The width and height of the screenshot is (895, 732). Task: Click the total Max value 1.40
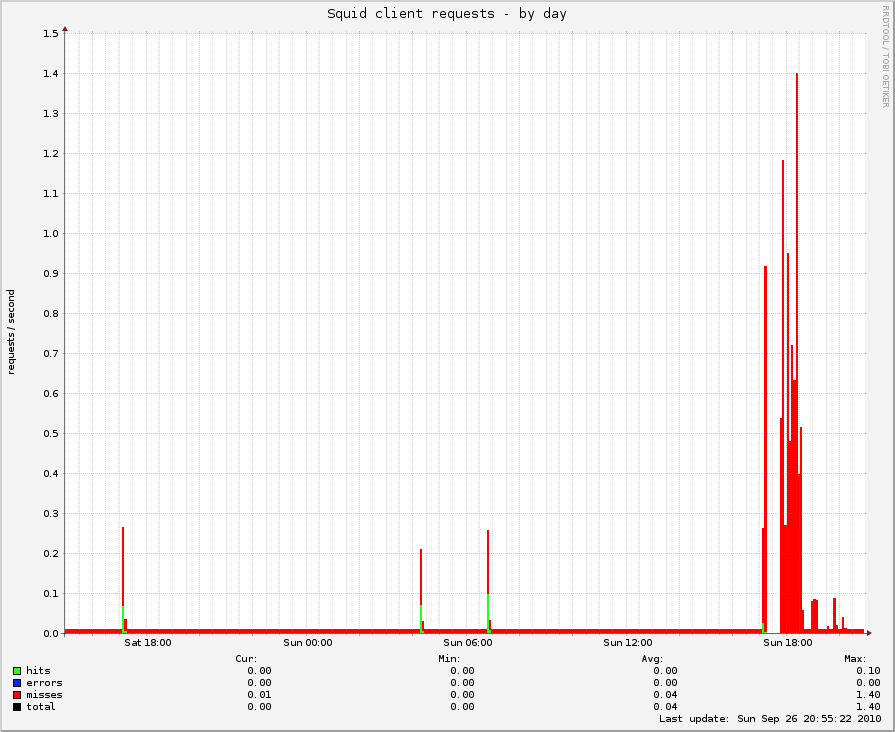[868, 707]
